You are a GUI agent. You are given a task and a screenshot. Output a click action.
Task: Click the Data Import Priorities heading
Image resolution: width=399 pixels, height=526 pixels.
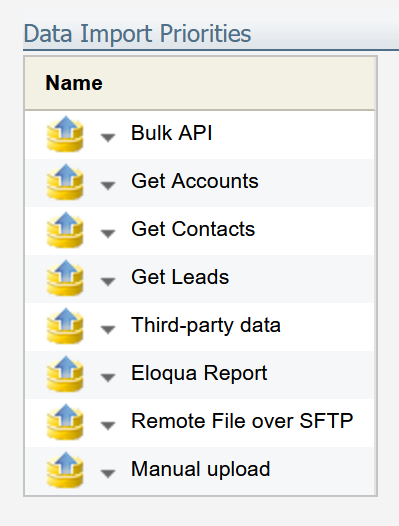point(137,34)
